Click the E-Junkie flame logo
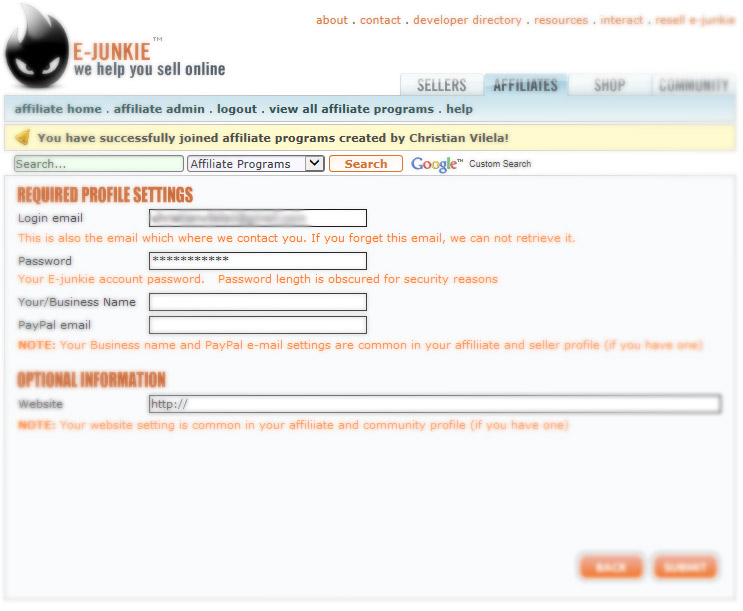Image resolution: width=743 pixels, height=611 pixels. 36,46
